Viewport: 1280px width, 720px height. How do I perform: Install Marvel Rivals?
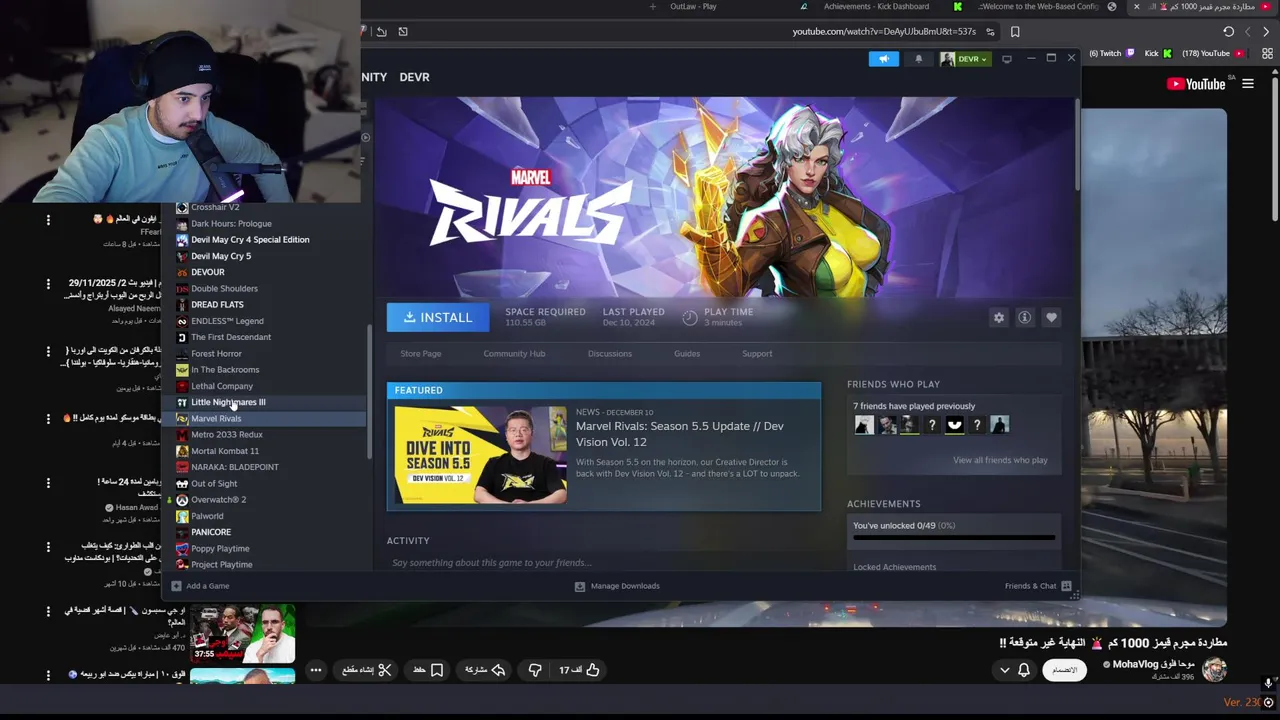438,317
